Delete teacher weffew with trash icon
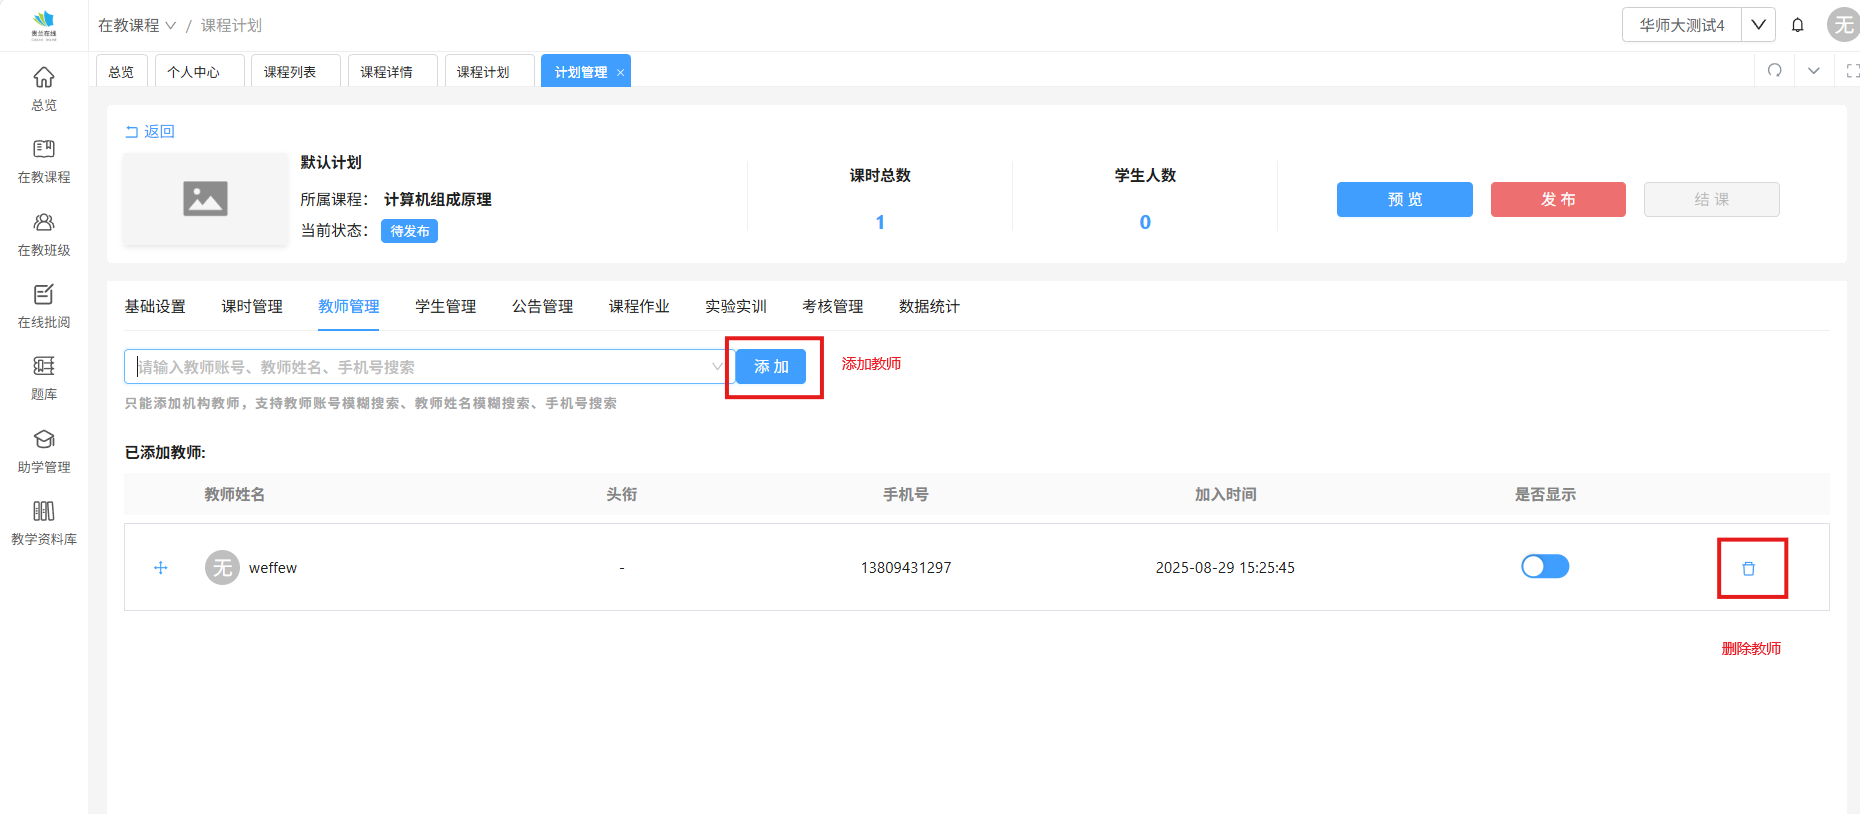Viewport: 1860px width, 814px height. coord(1748,568)
